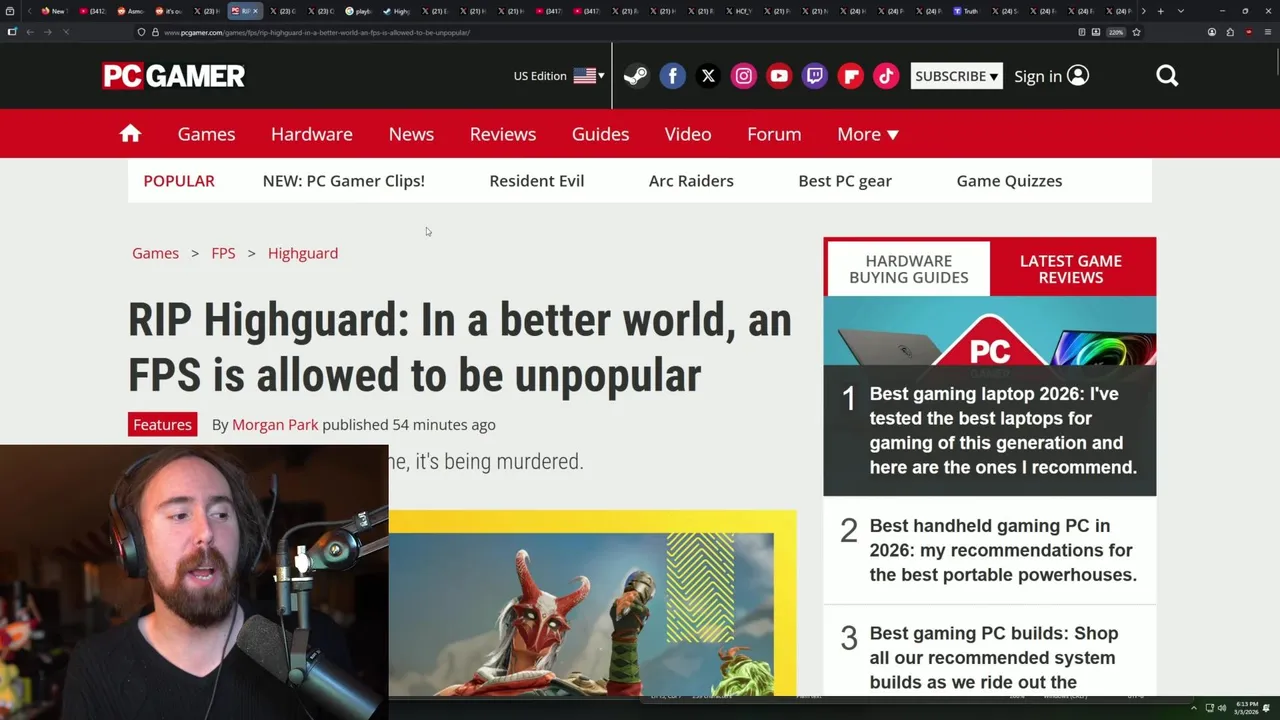Open the Games nav menu item
This screenshot has width=1280, height=720.
pos(206,134)
